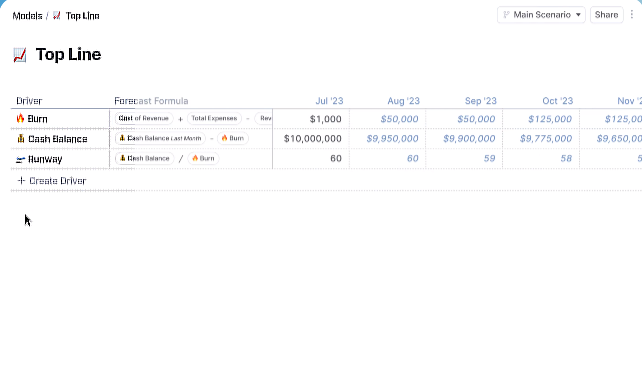The height and width of the screenshot is (385, 642).
Task: Click the Driver column header
Action: coord(29,101)
